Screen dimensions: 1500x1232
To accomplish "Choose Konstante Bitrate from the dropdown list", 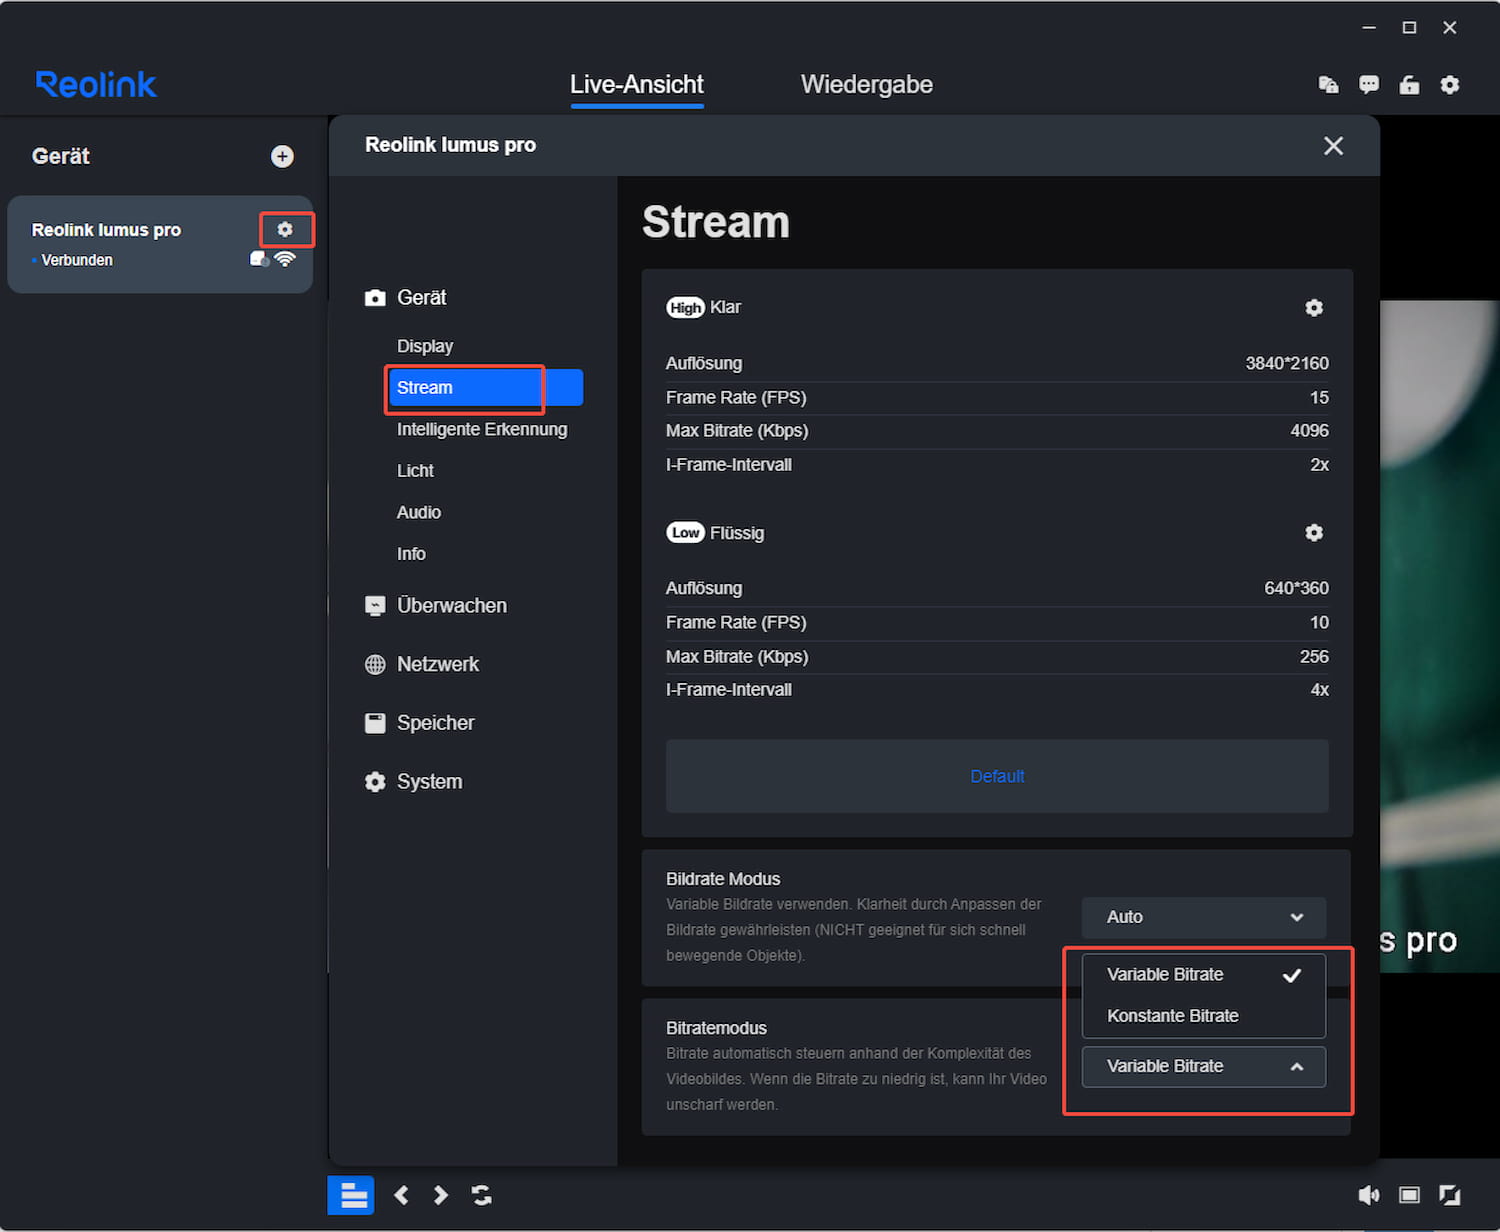I will click(x=1204, y=1016).
